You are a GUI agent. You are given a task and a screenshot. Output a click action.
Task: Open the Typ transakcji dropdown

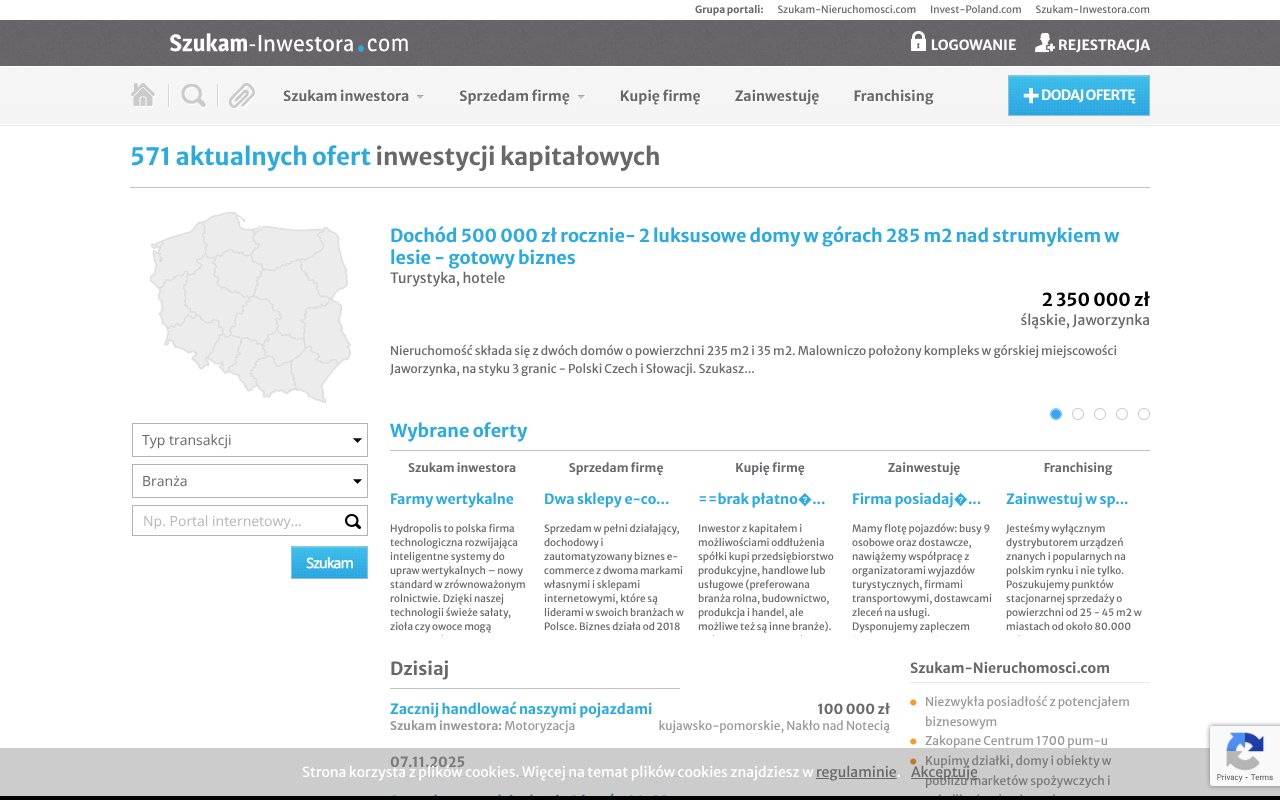click(249, 440)
